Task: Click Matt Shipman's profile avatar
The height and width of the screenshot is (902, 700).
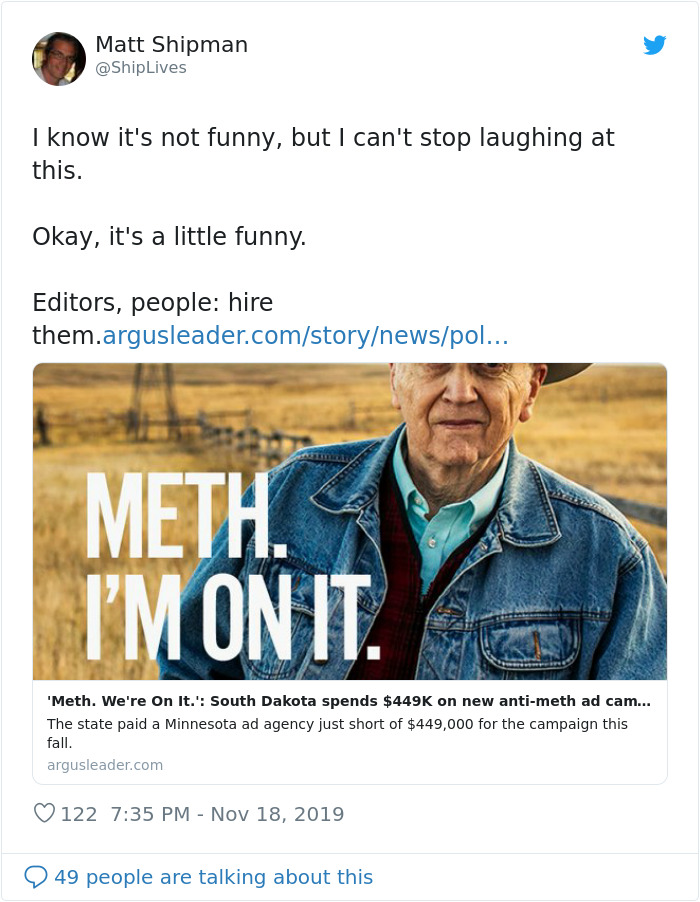Action: [x=59, y=58]
